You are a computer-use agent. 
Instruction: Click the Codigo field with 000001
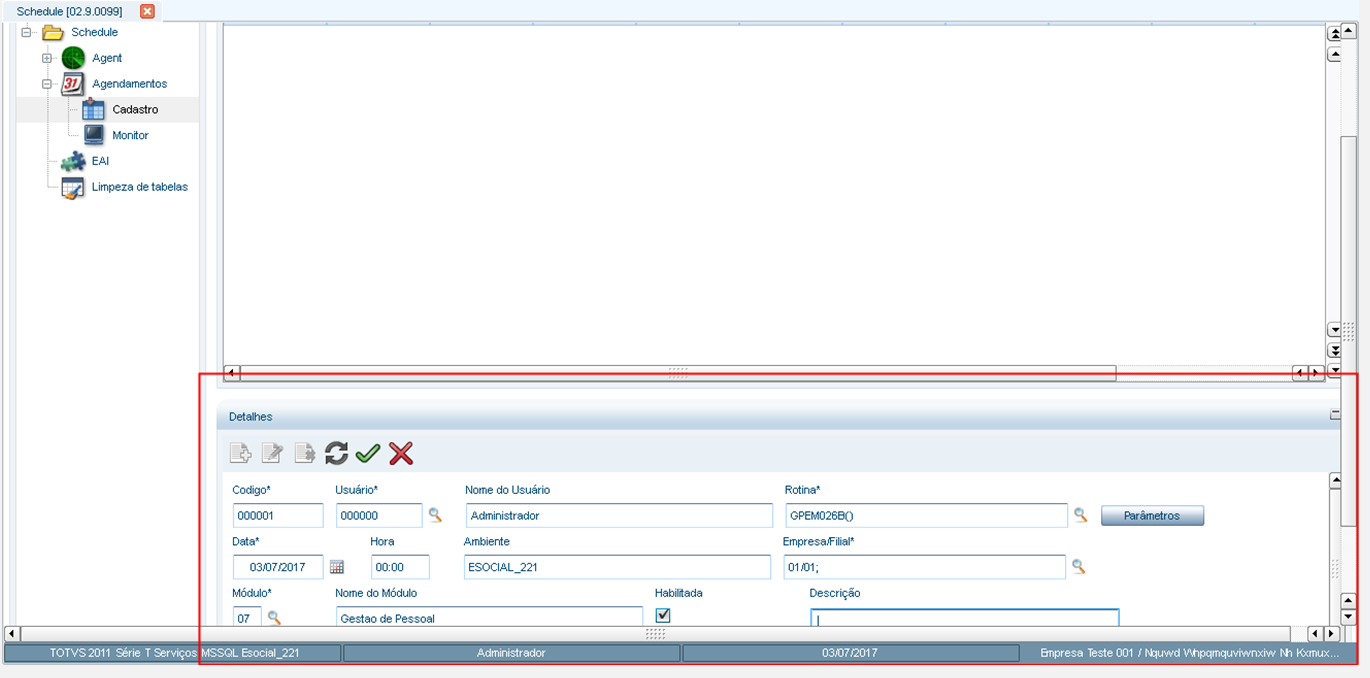click(x=278, y=515)
